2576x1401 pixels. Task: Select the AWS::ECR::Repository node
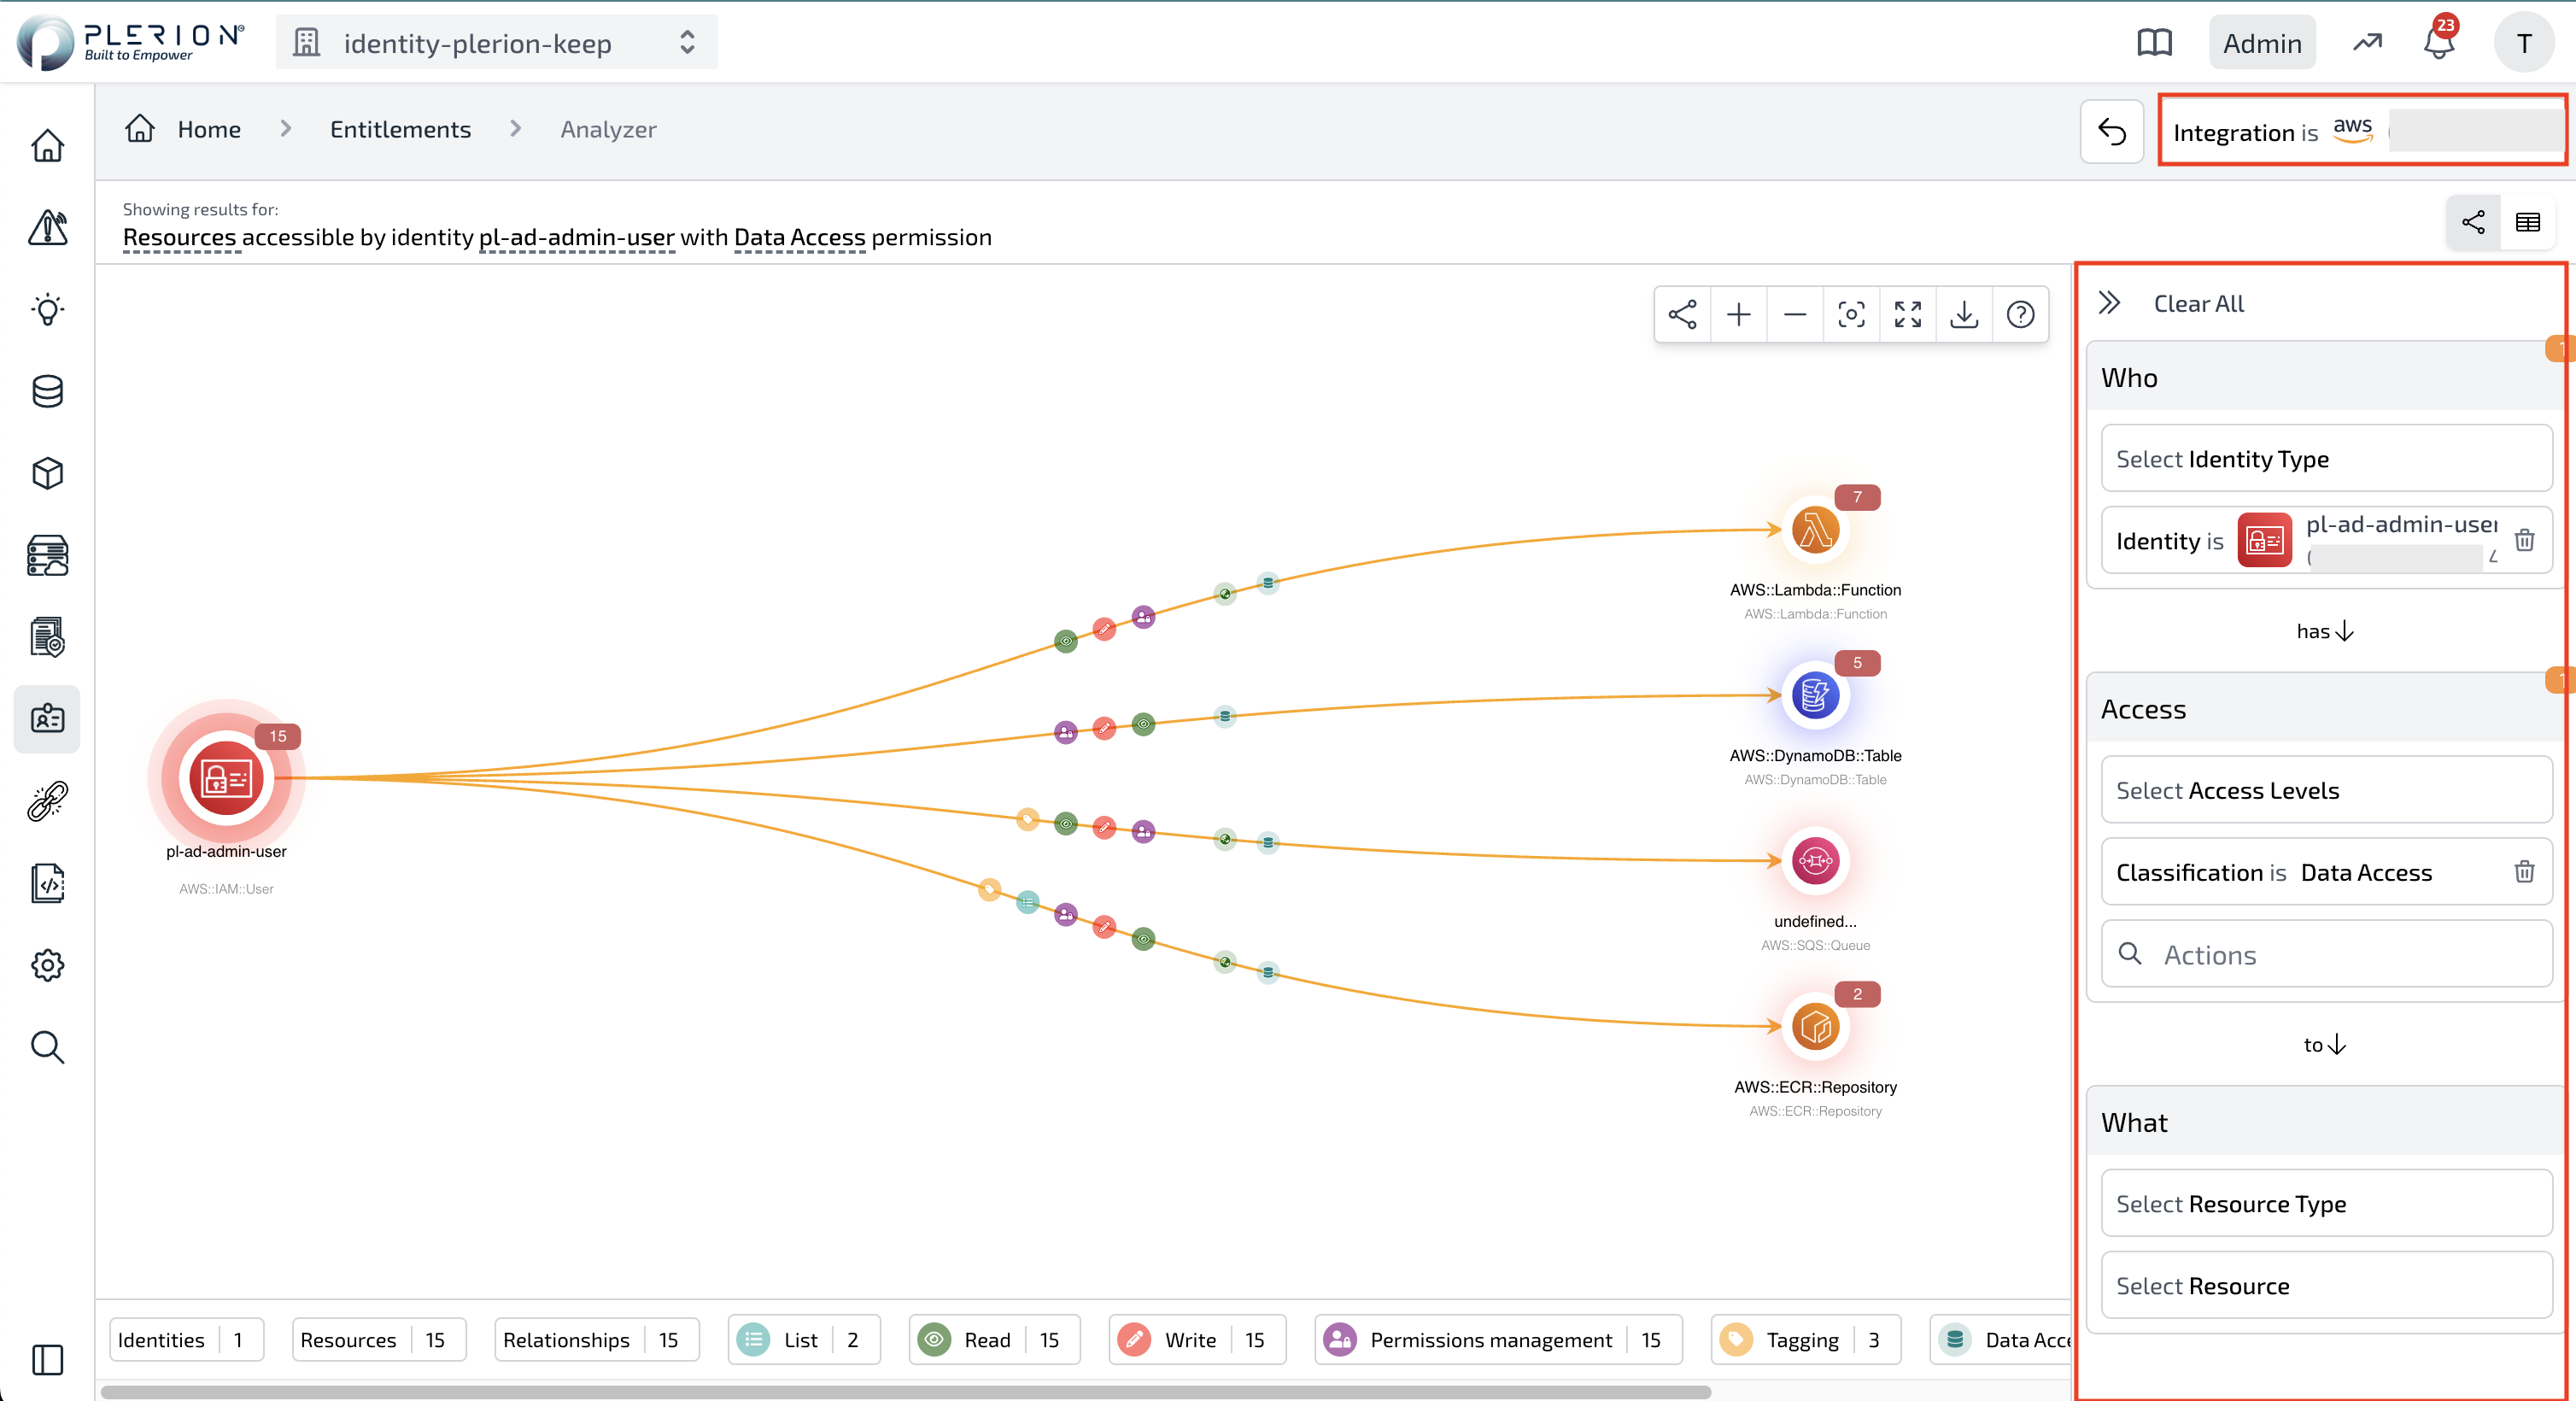[x=1815, y=1027]
